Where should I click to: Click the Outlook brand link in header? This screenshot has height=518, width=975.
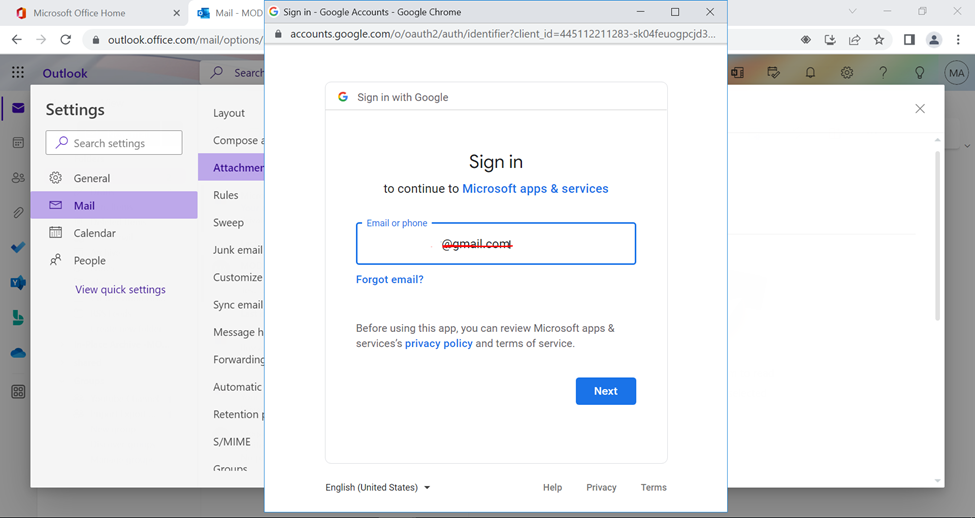coord(65,73)
